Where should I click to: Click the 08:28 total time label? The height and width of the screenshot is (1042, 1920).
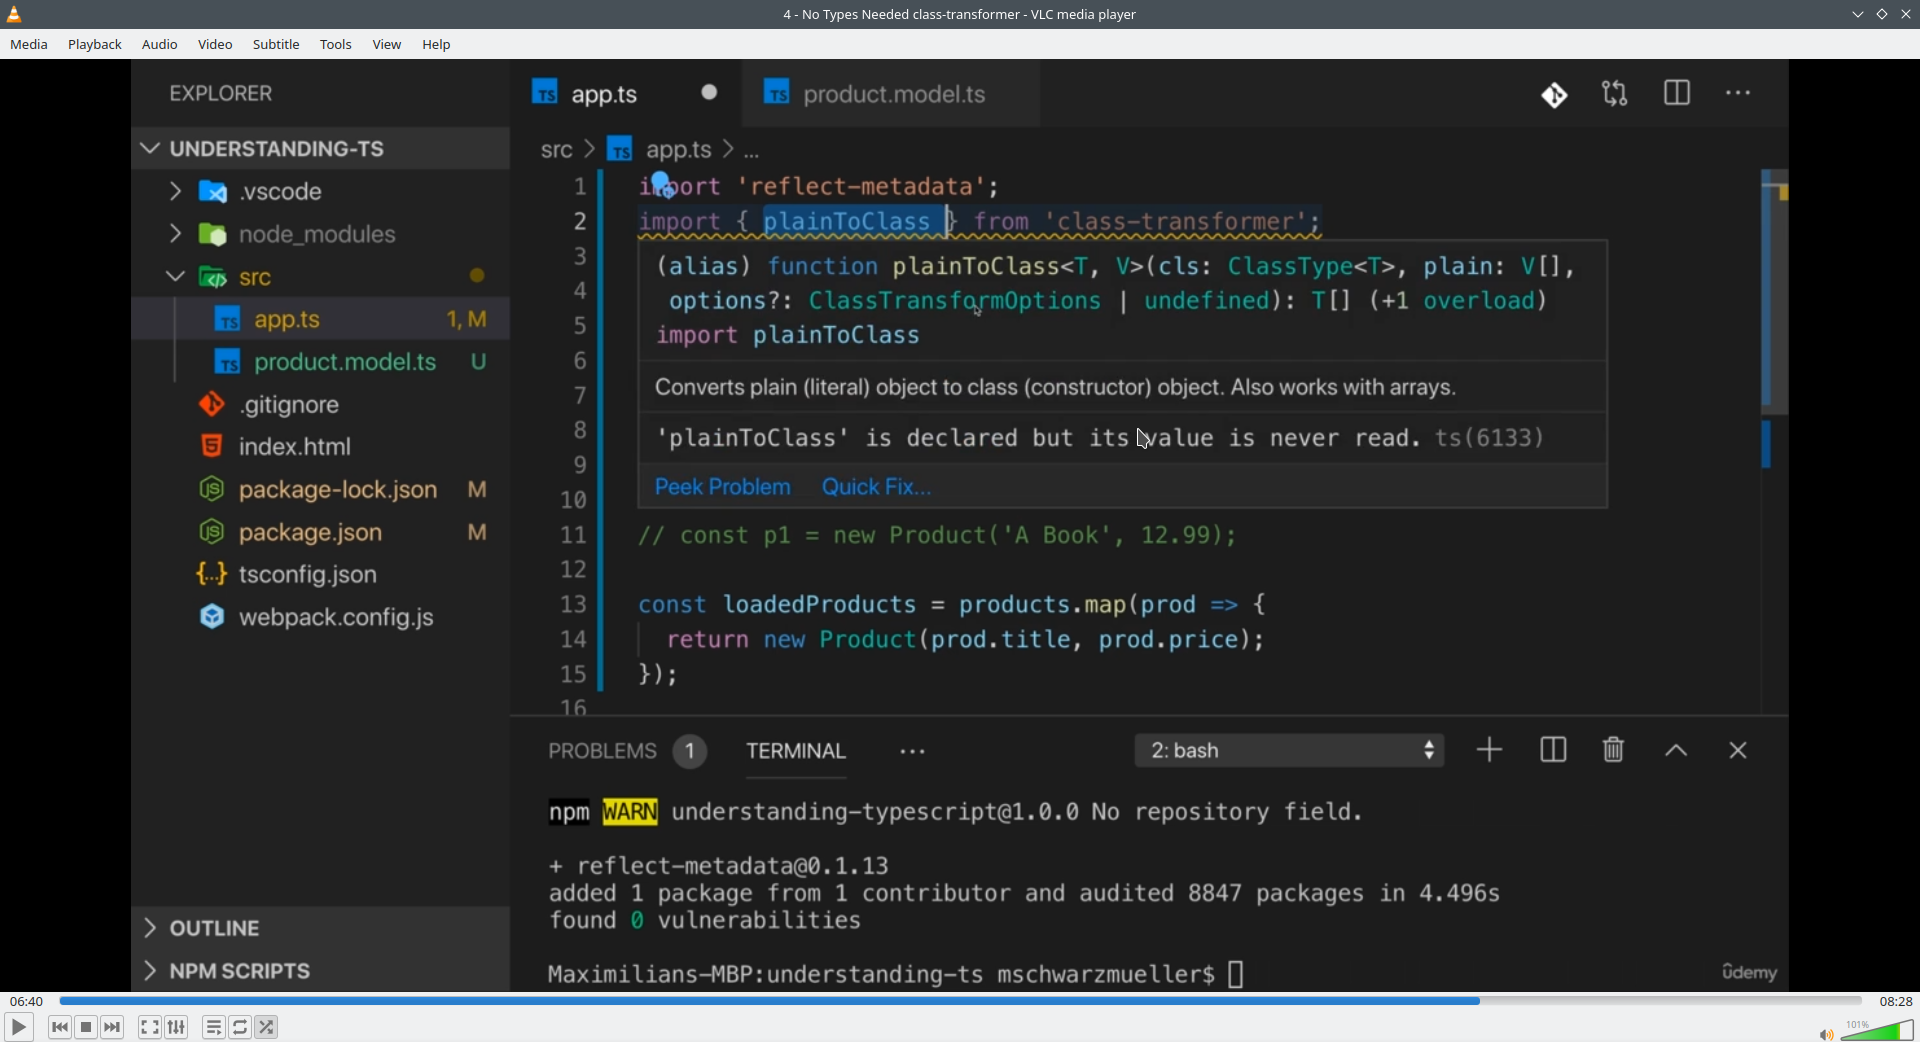click(1896, 1002)
